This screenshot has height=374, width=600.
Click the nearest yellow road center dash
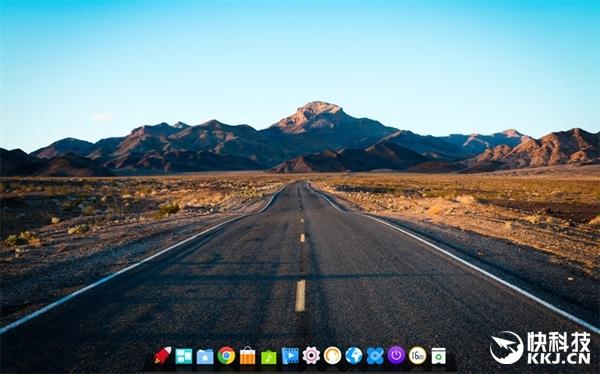[300, 296]
